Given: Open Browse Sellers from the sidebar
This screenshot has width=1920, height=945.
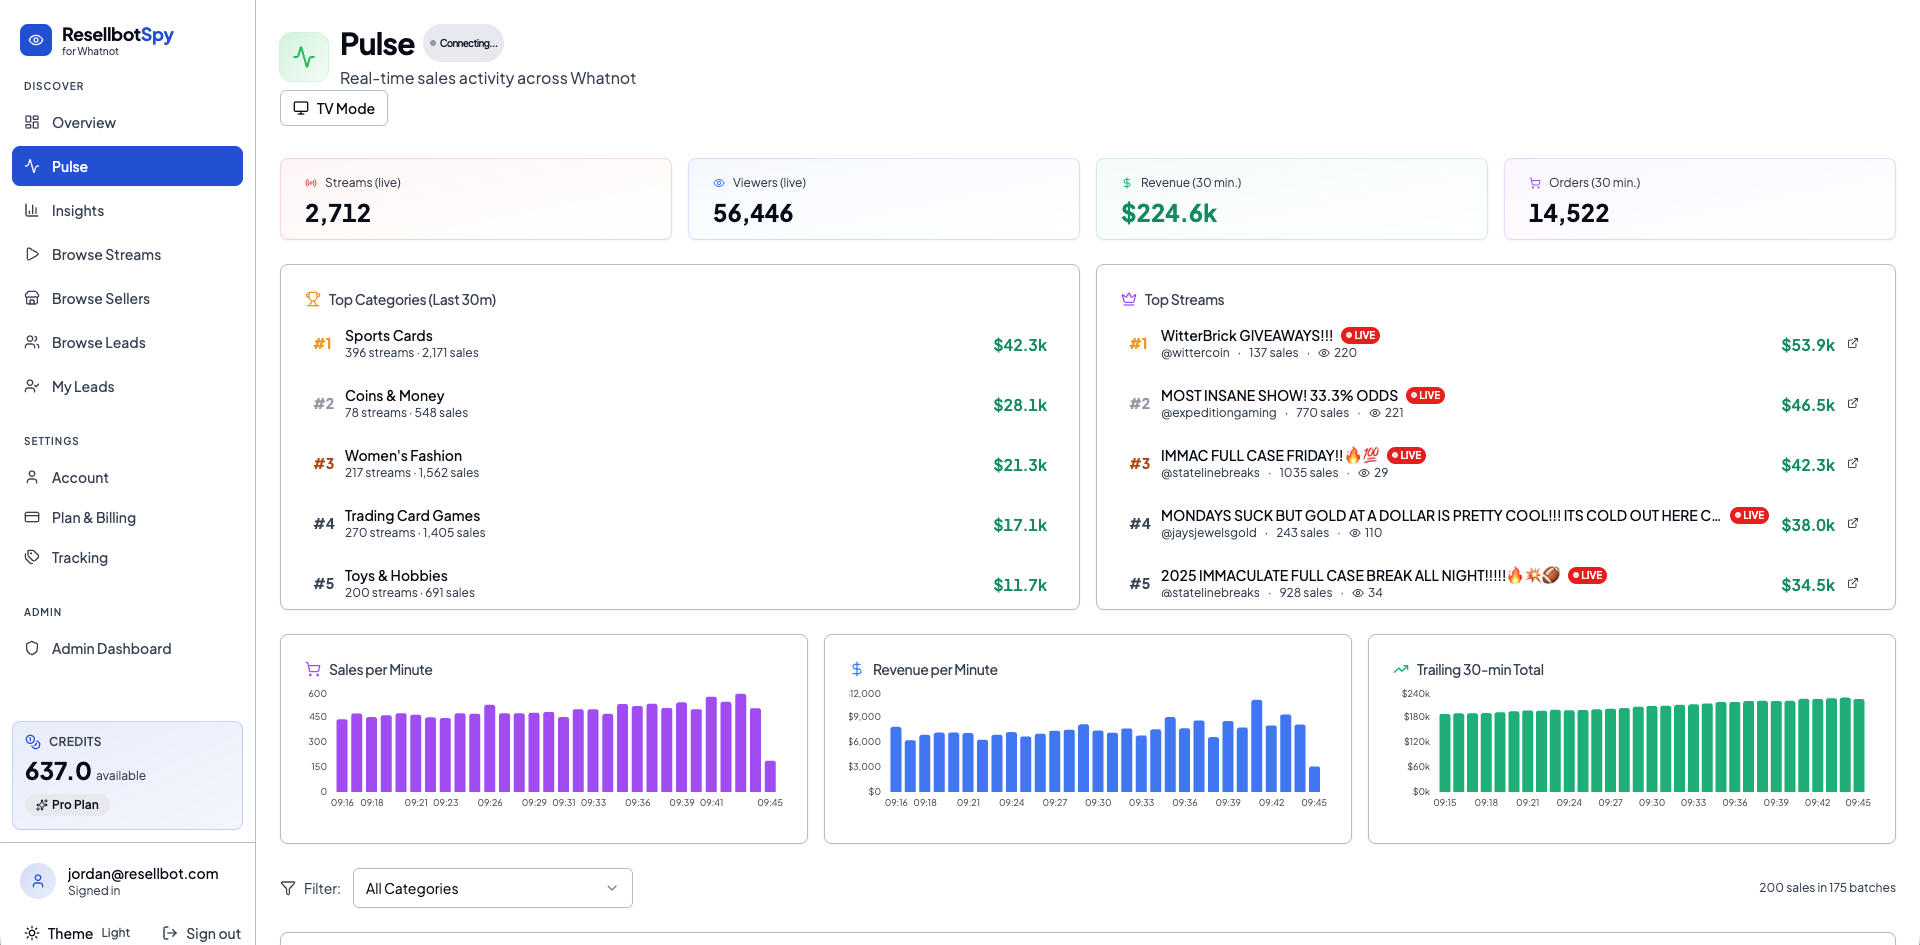Looking at the screenshot, I should (100, 298).
